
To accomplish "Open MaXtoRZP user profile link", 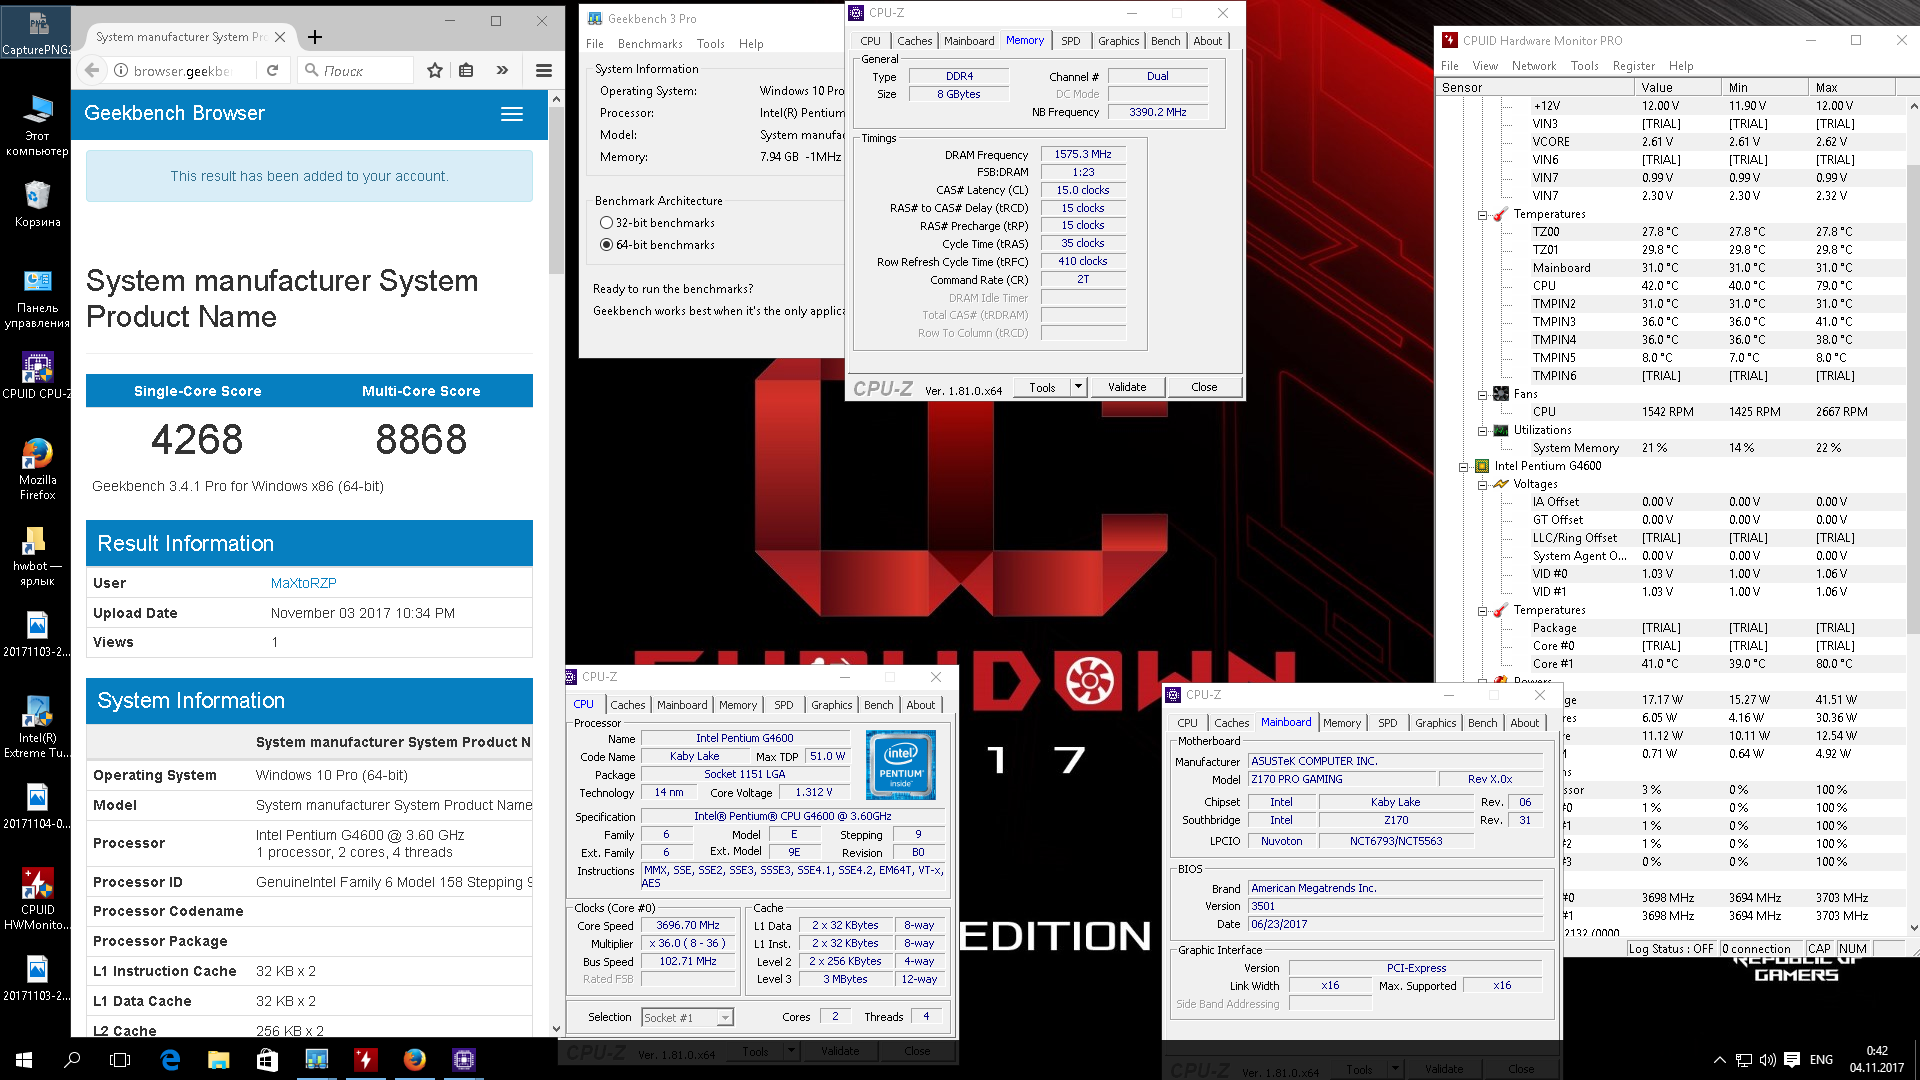I will 303,583.
